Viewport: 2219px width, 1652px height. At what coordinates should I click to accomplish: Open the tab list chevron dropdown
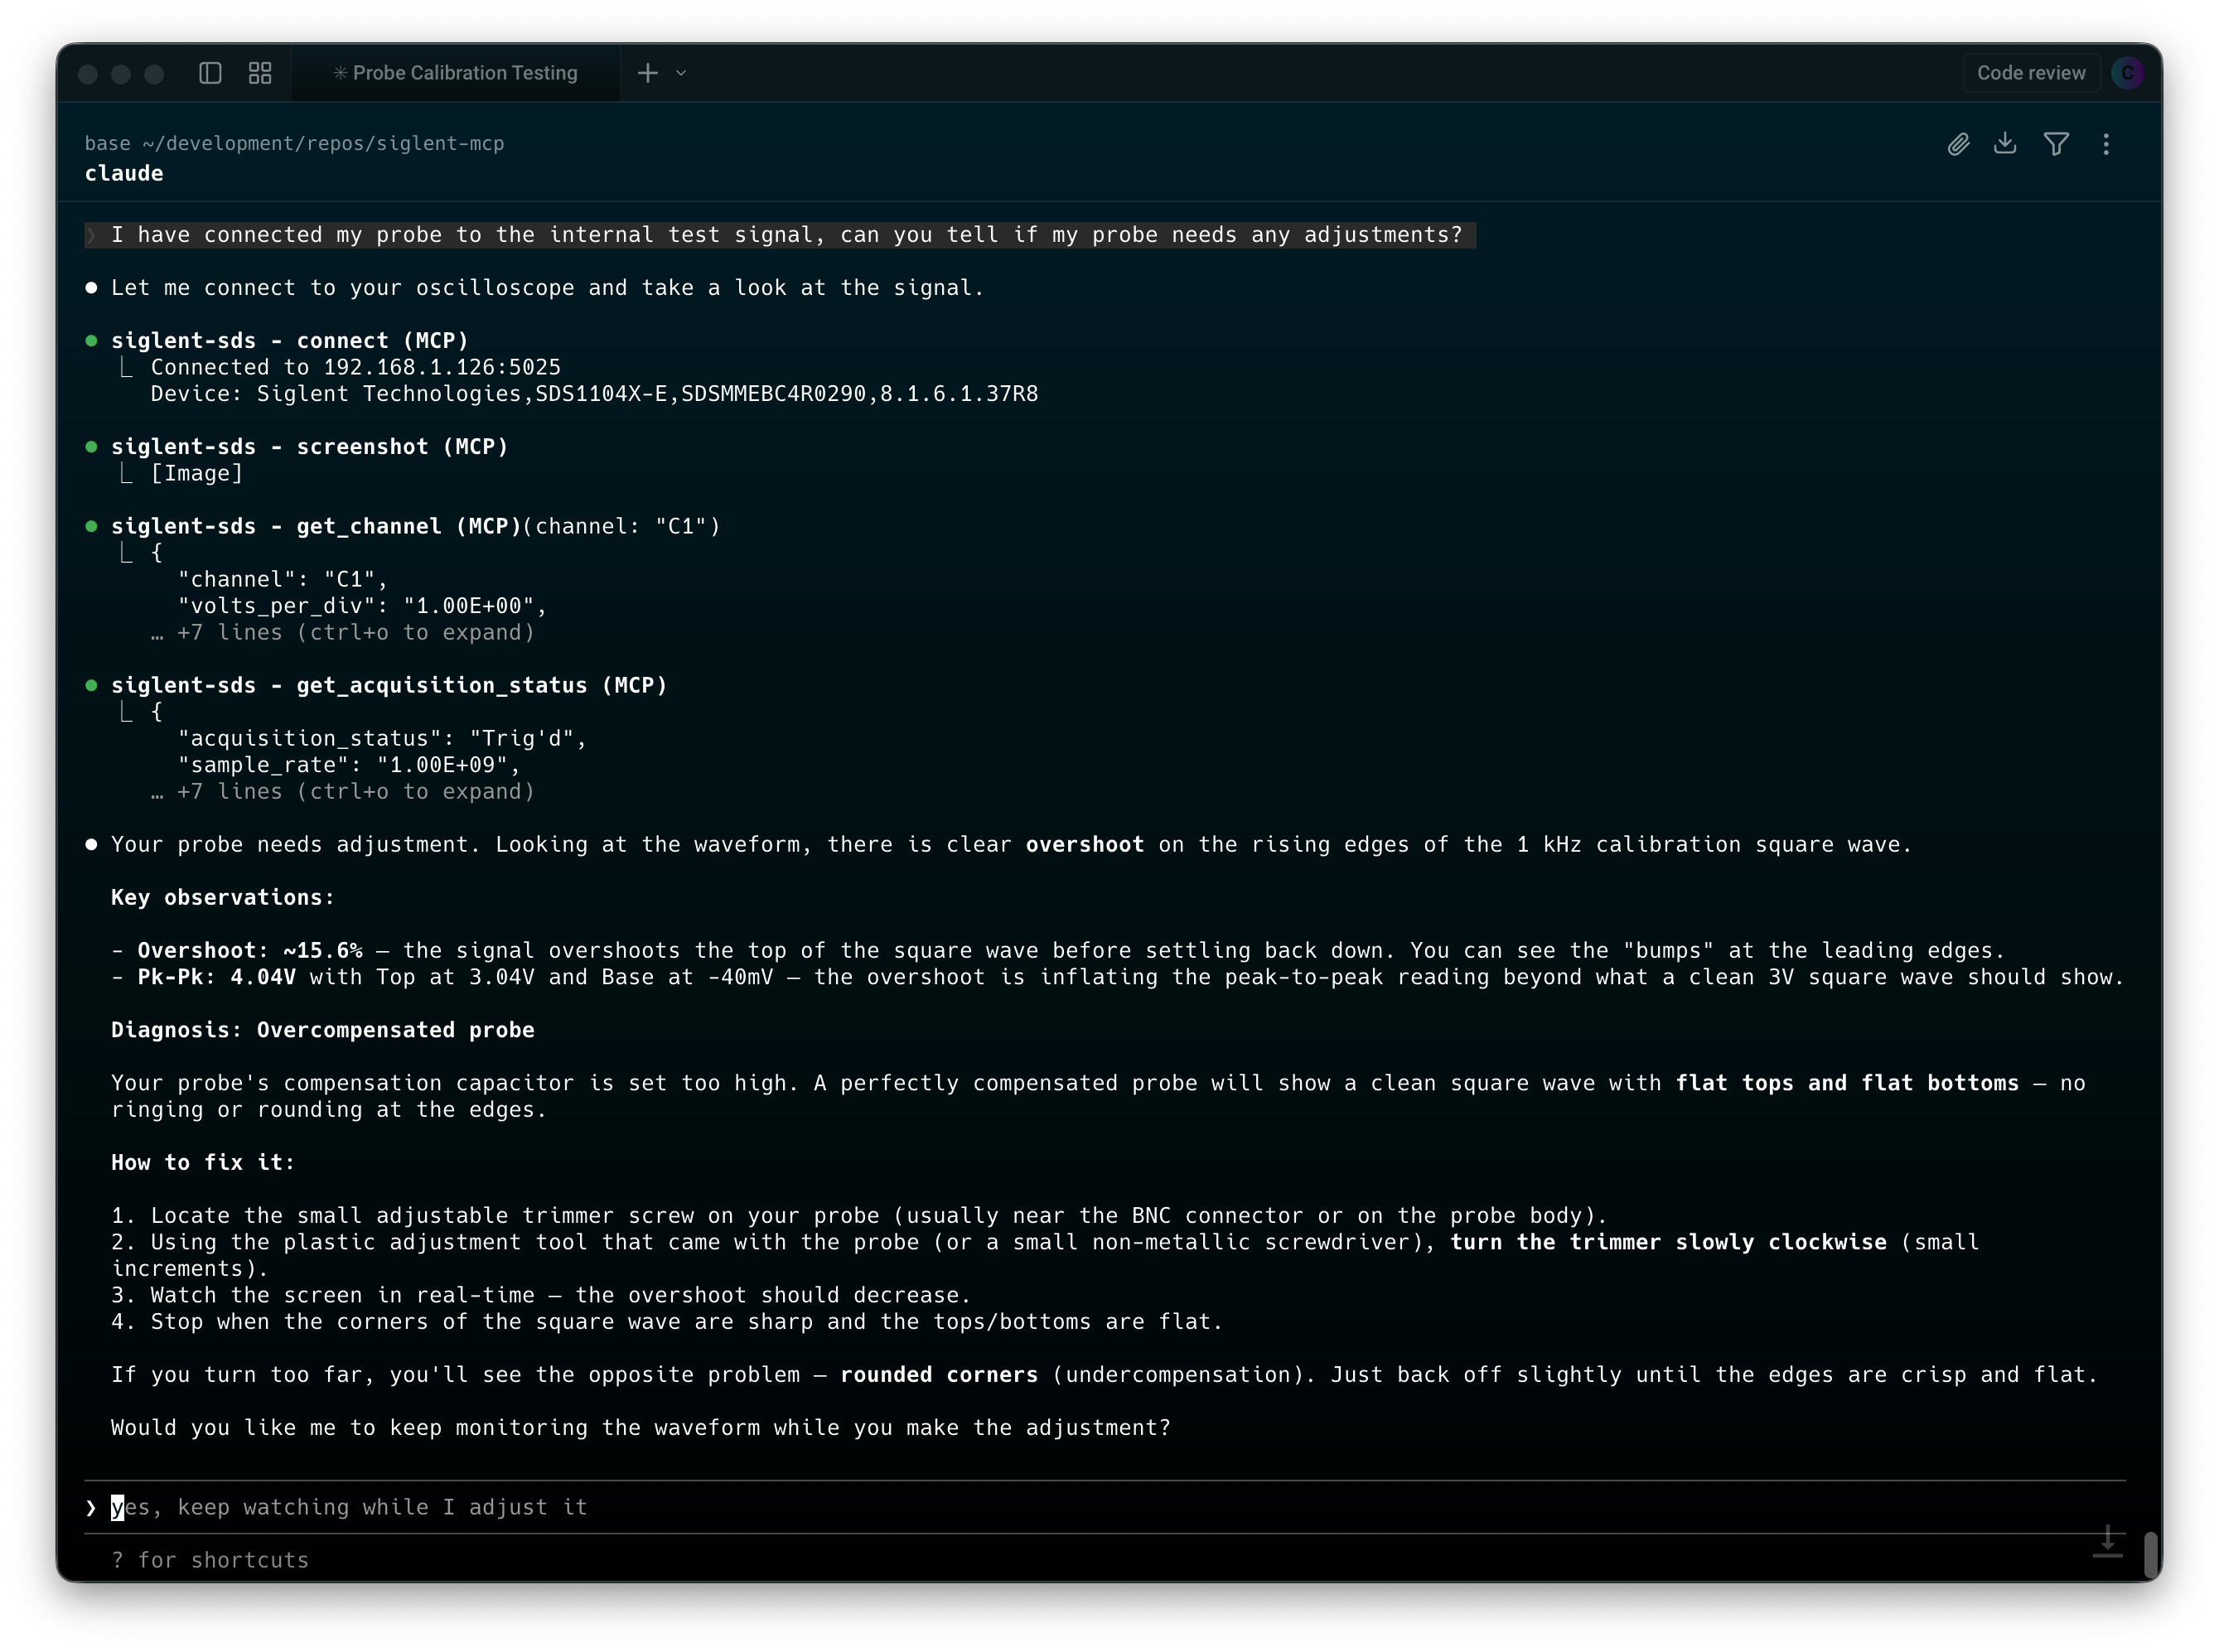pyautogui.click(x=681, y=73)
